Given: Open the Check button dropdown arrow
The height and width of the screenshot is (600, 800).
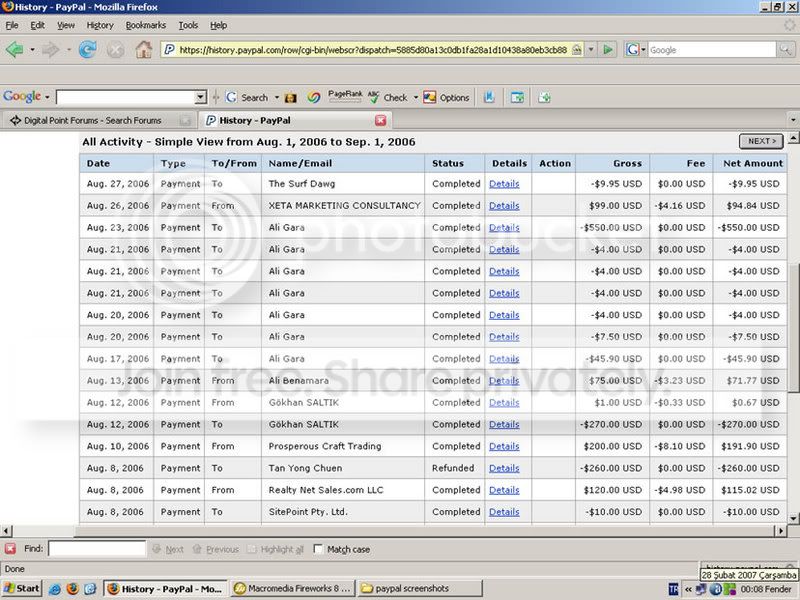Looking at the screenshot, I should coord(416,97).
